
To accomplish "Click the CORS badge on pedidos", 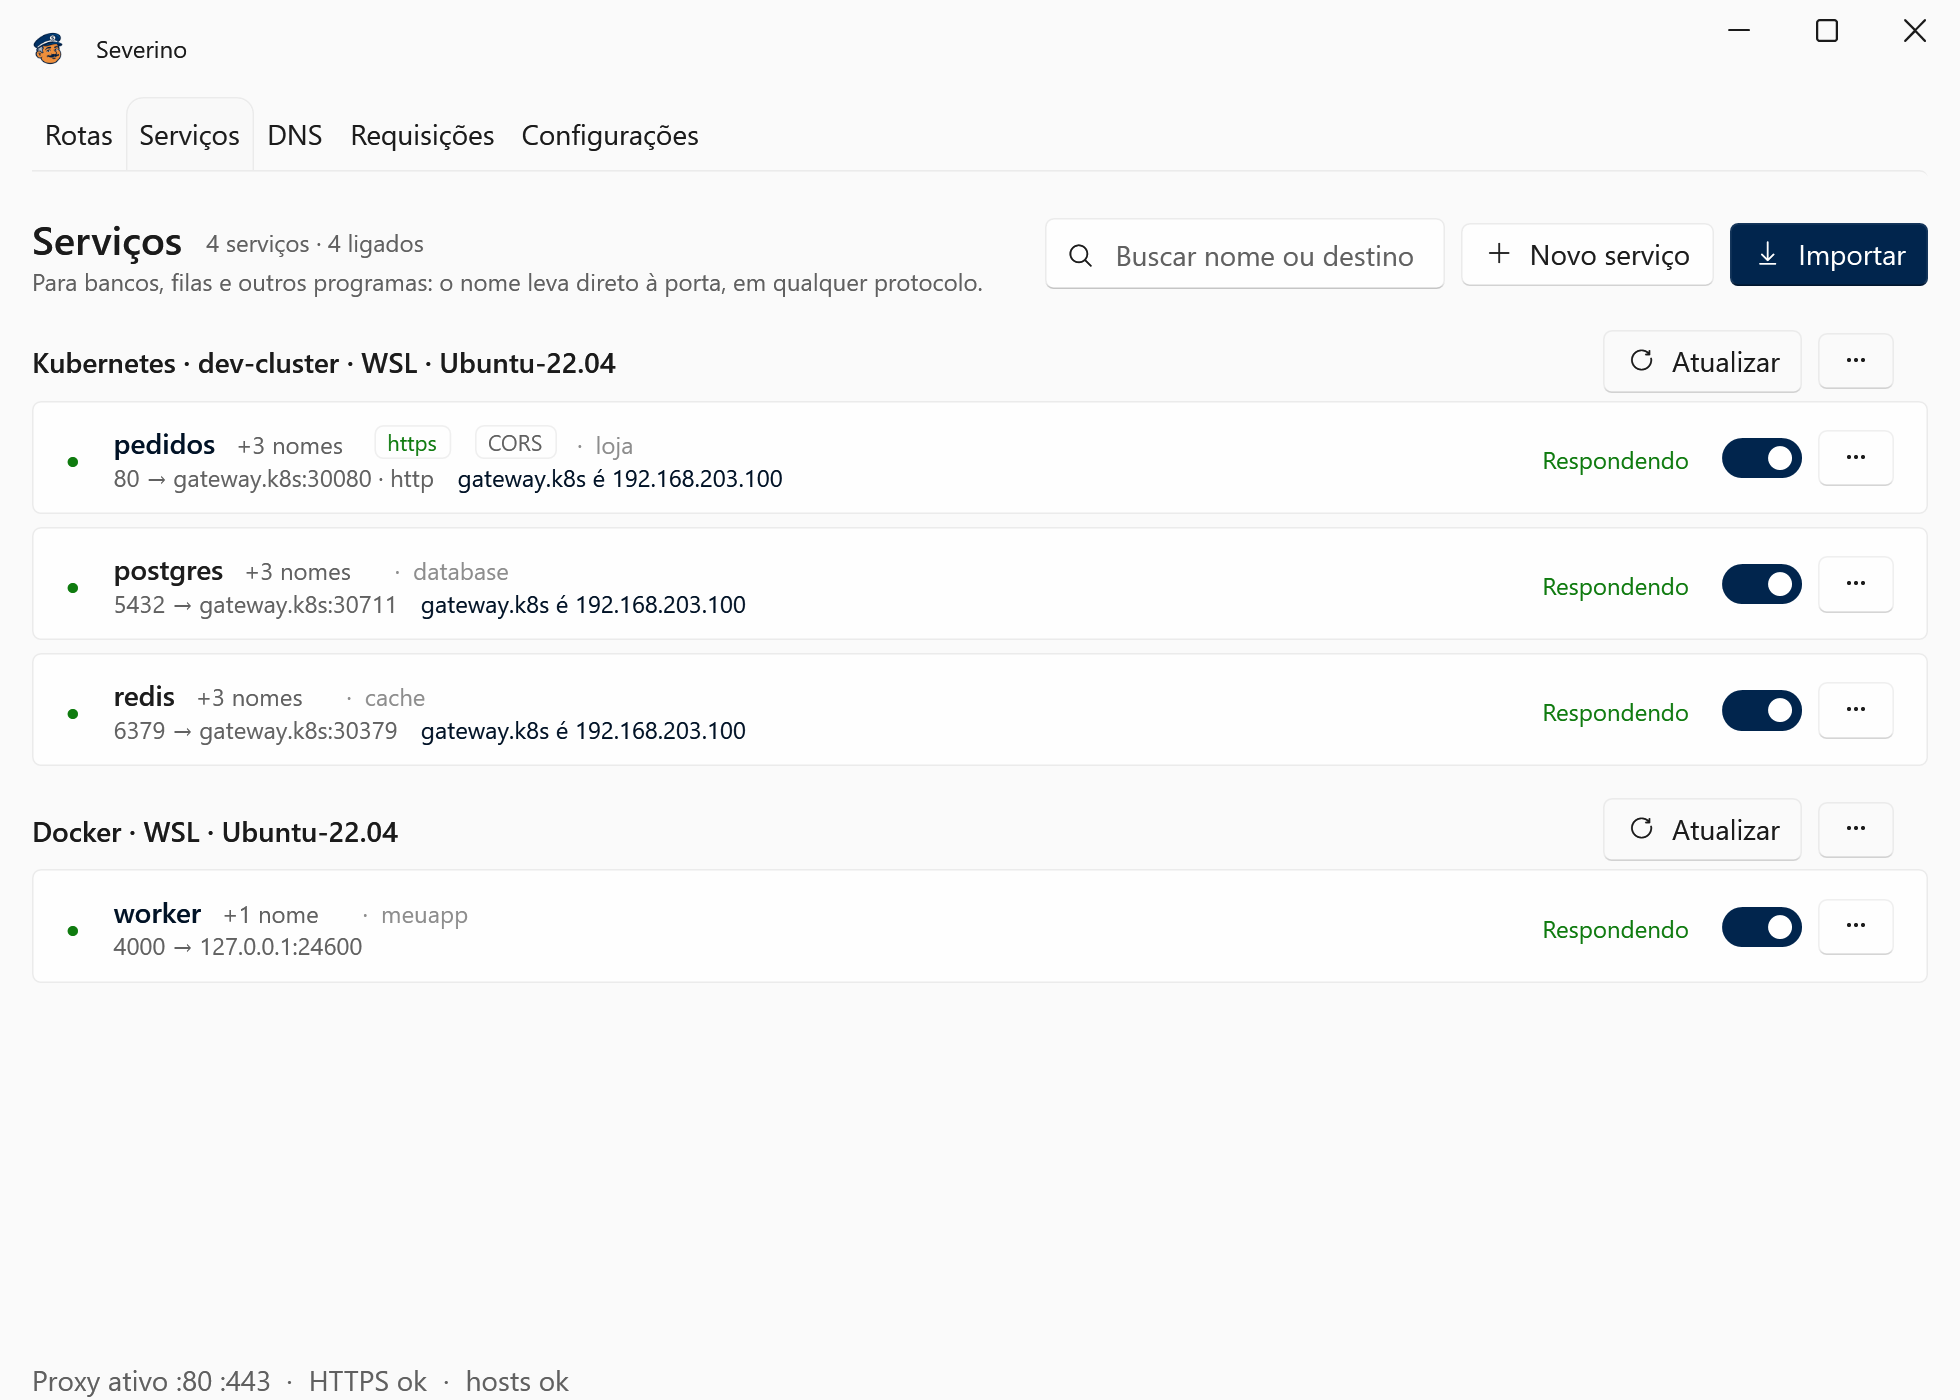I will (515, 443).
